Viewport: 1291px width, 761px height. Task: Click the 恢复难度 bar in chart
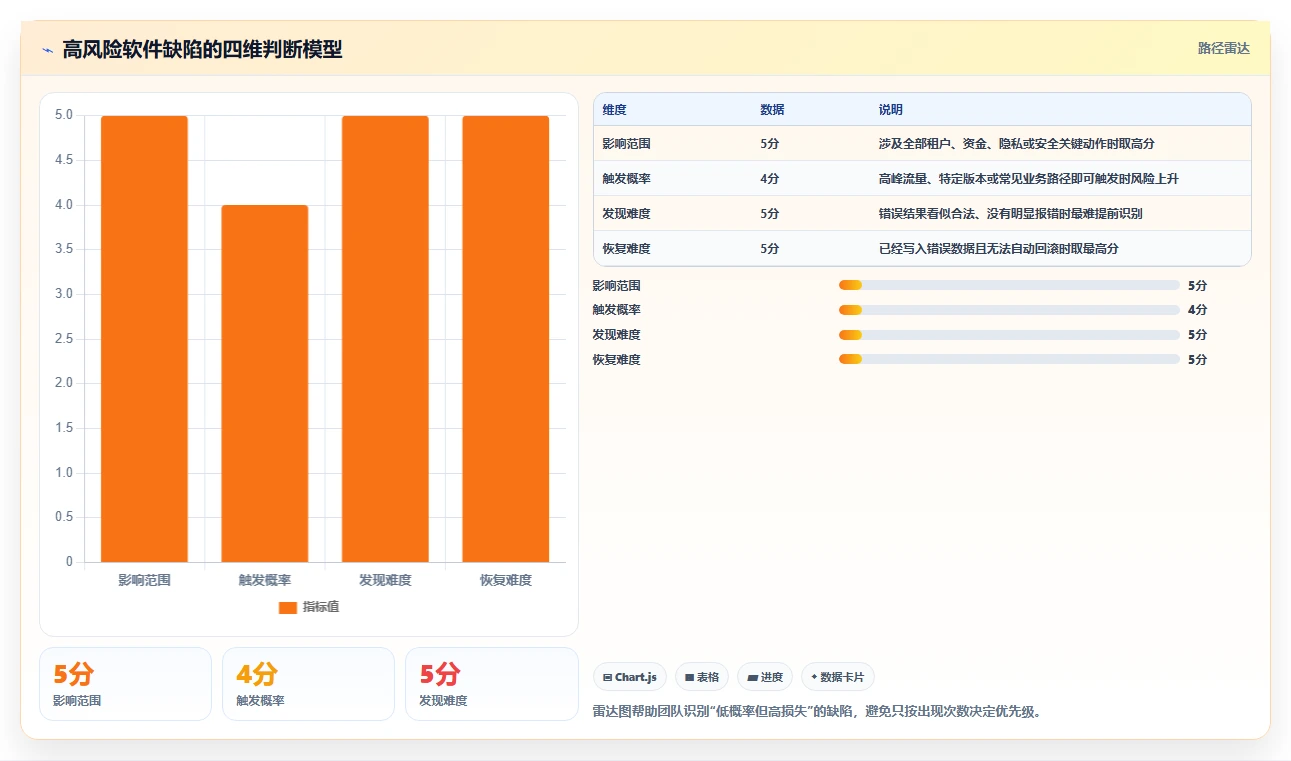pyautogui.click(x=505, y=338)
